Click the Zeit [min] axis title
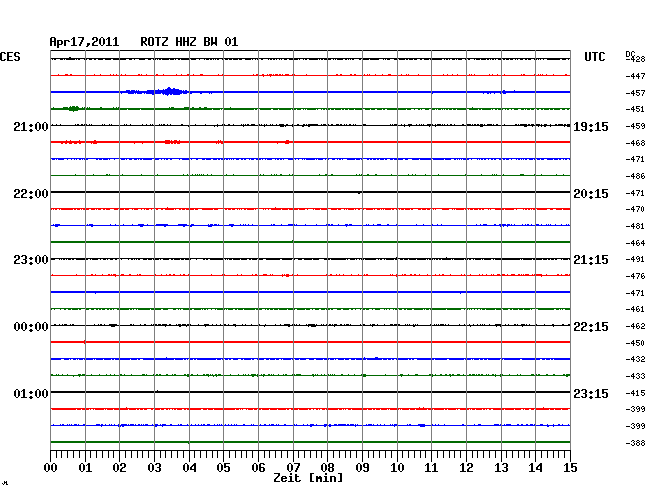The width and height of the screenshot is (650, 494). (308, 478)
